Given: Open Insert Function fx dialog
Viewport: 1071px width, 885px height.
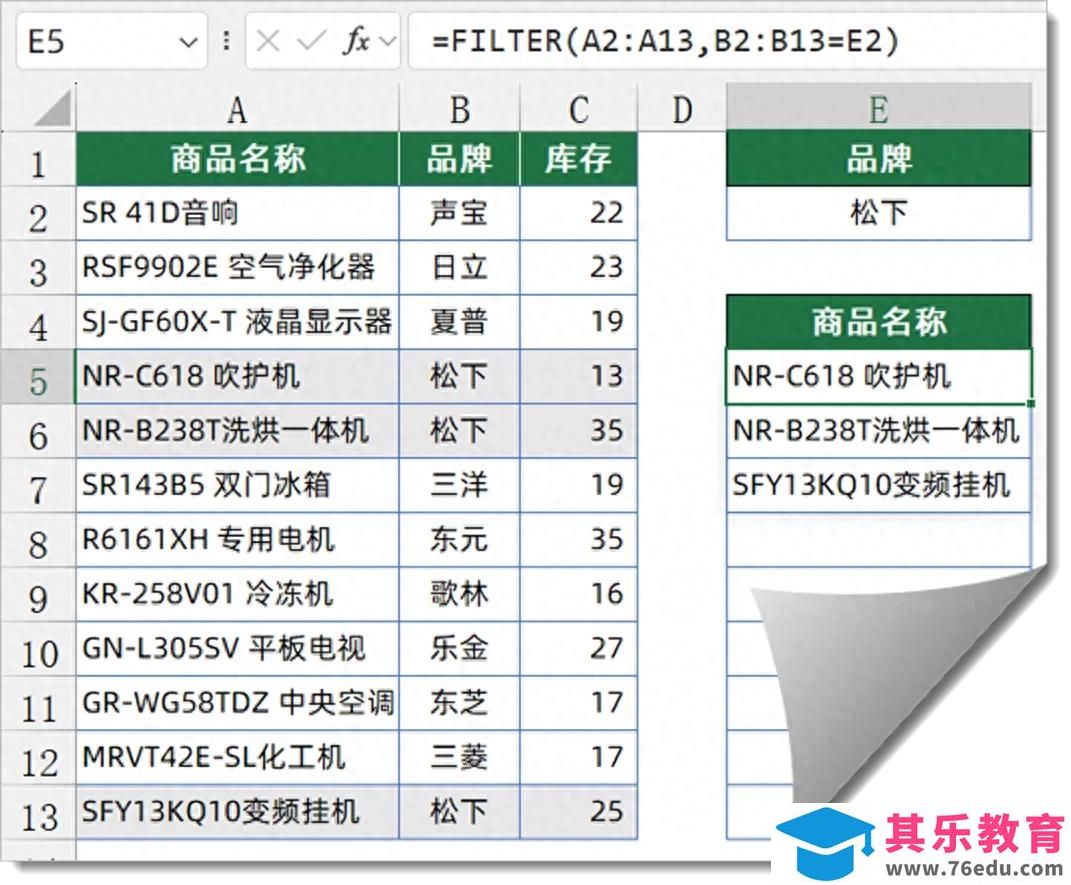Looking at the screenshot, I should point(356,41).
